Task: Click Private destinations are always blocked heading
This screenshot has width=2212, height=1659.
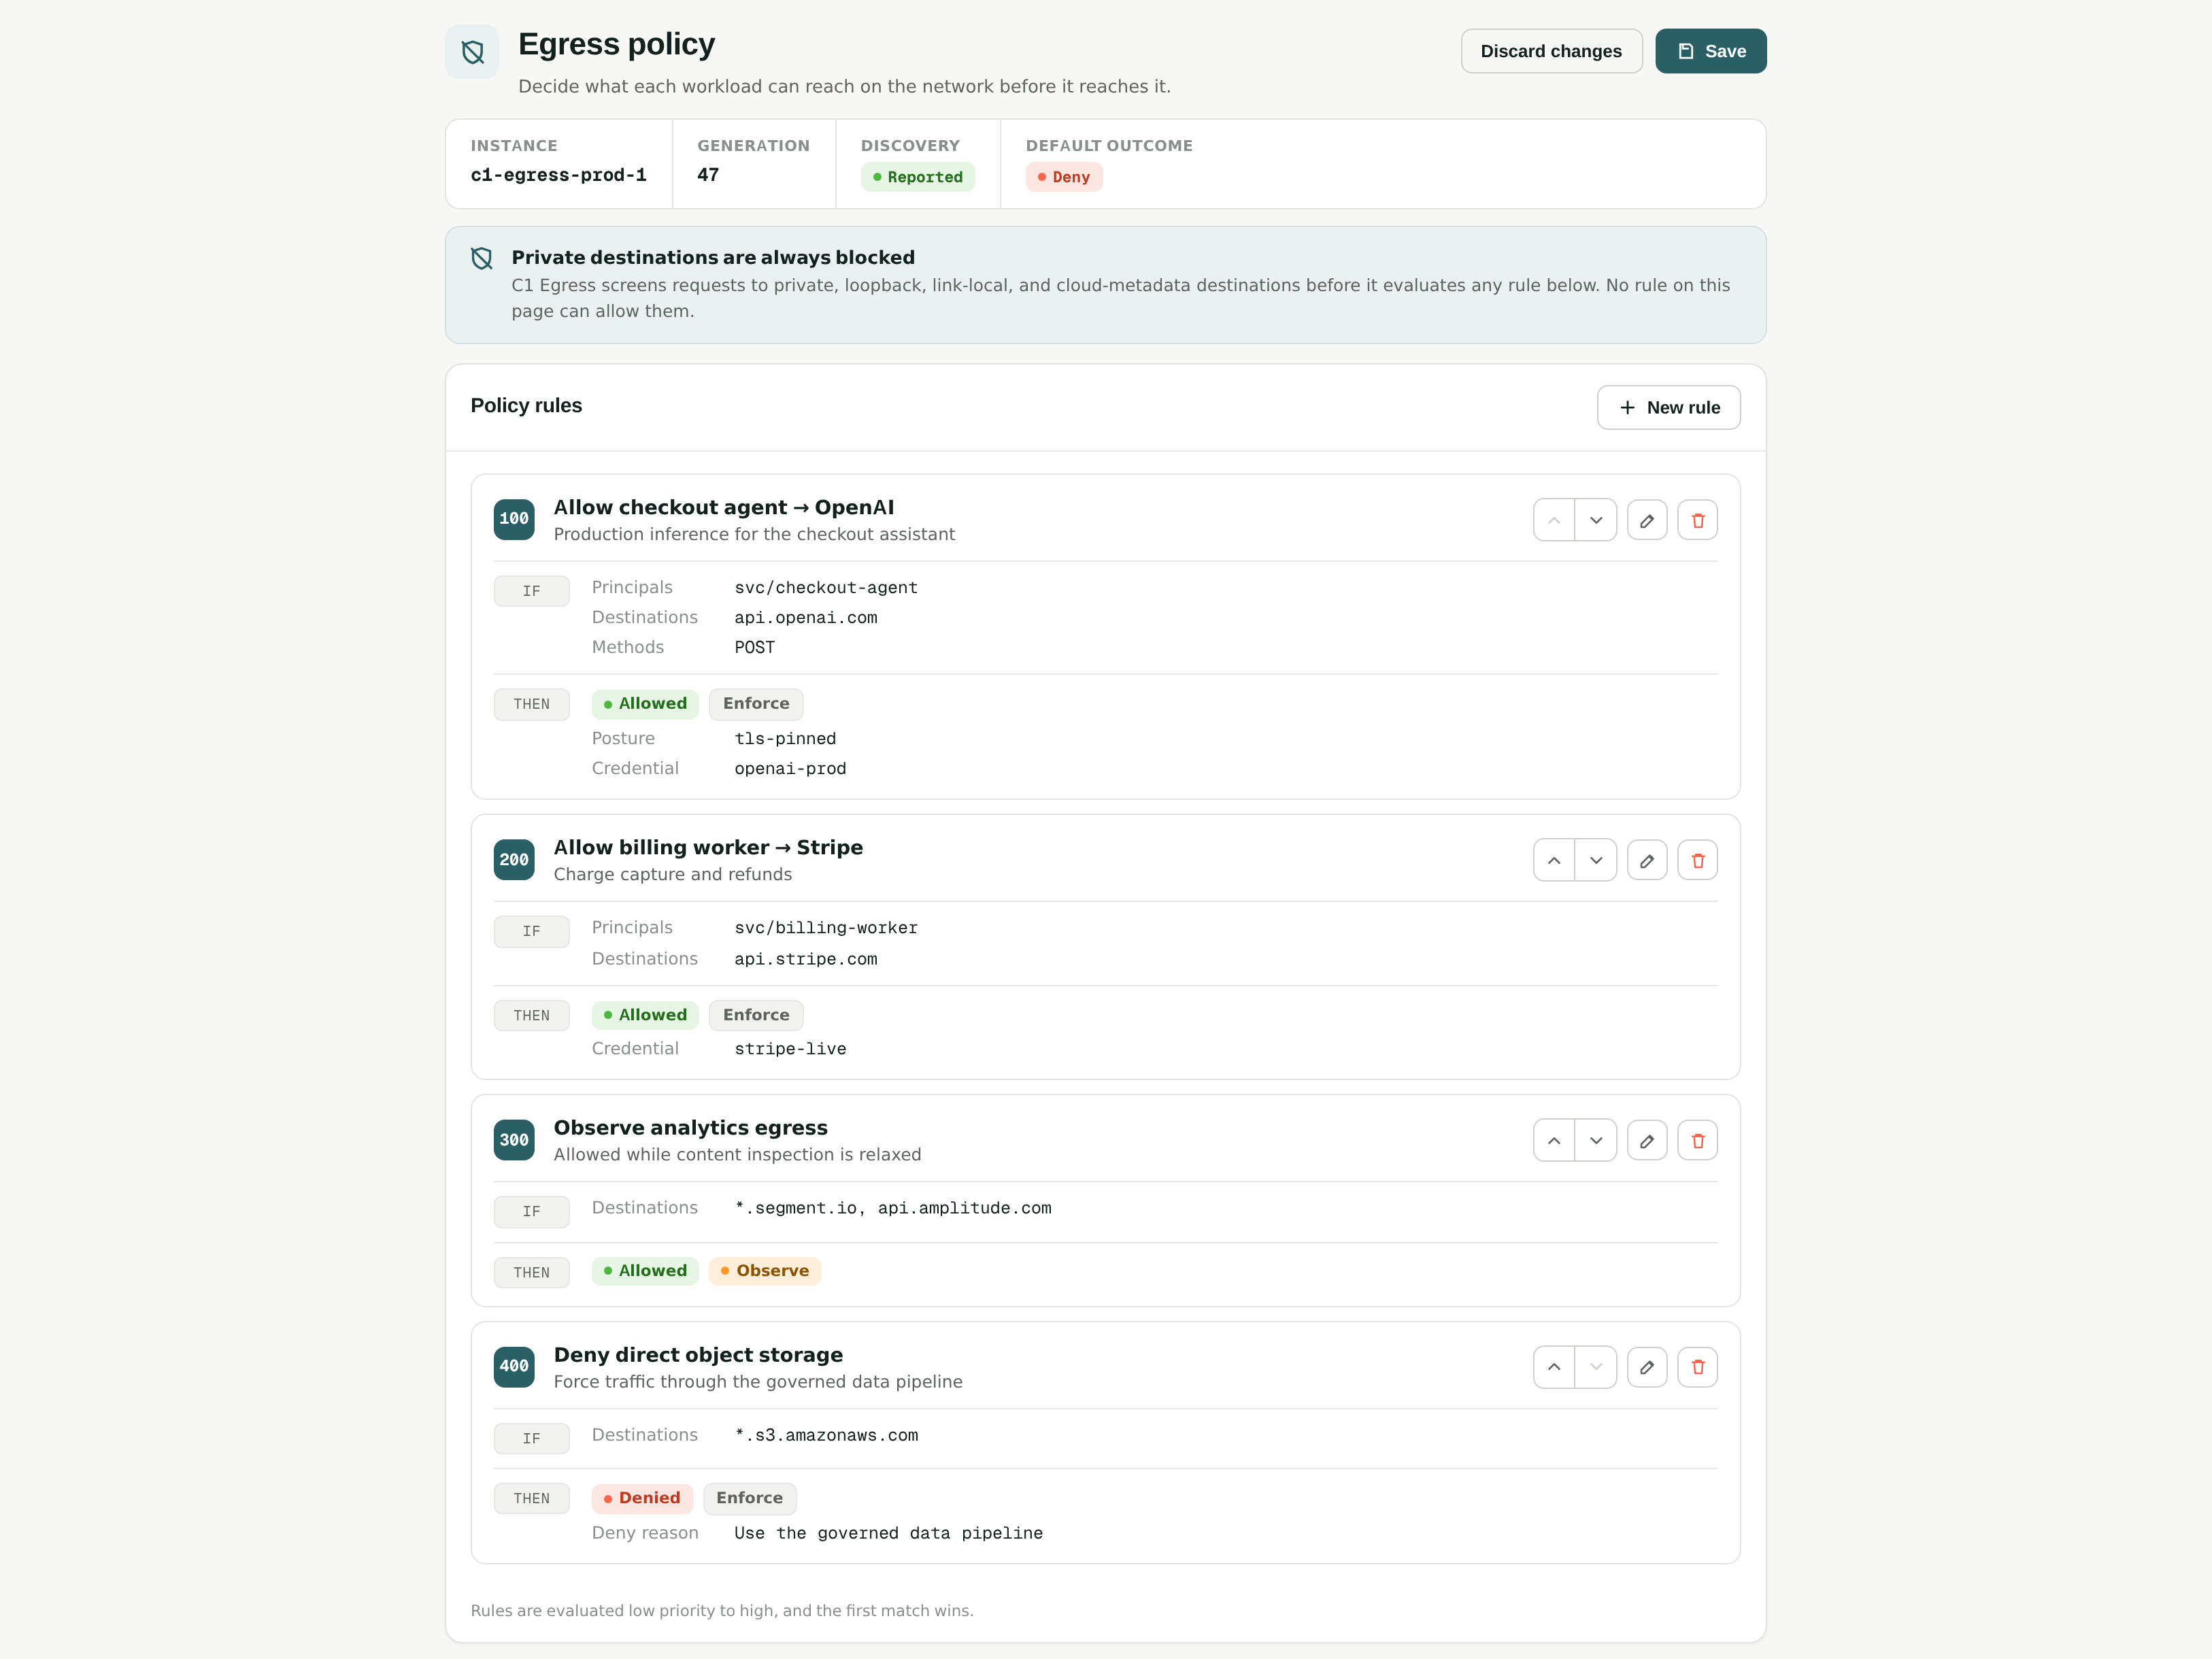Action: tap(713, 257)
